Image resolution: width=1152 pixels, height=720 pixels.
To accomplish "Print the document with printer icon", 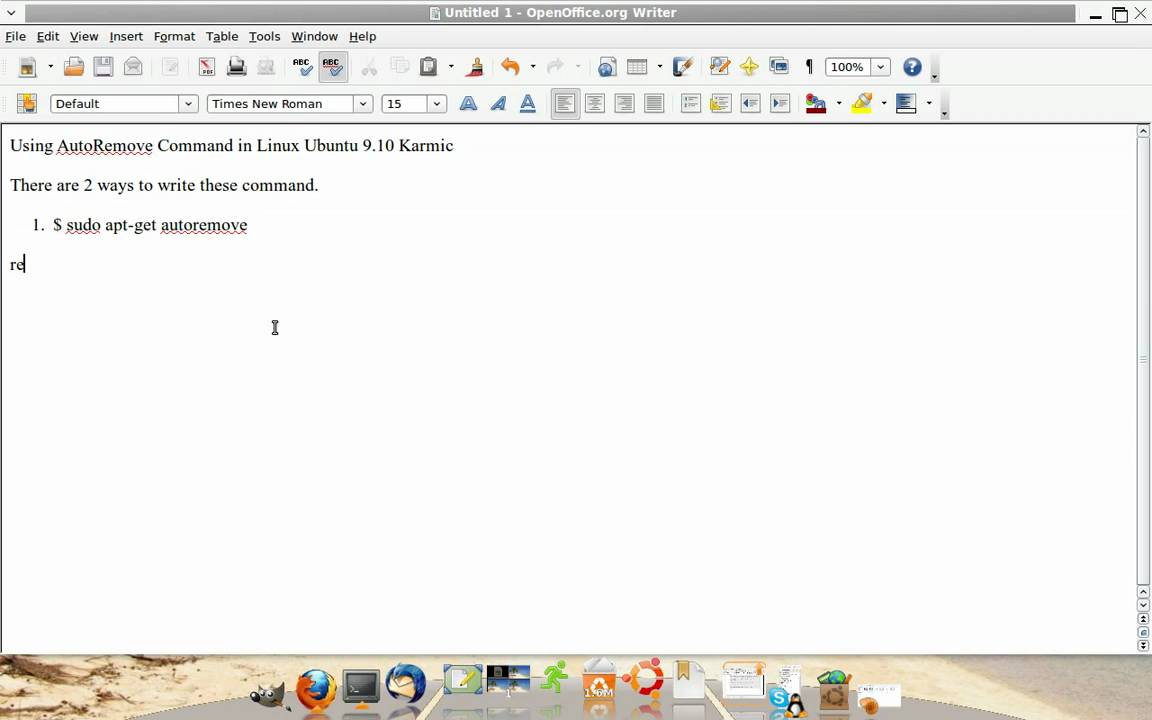I will 236,67.
